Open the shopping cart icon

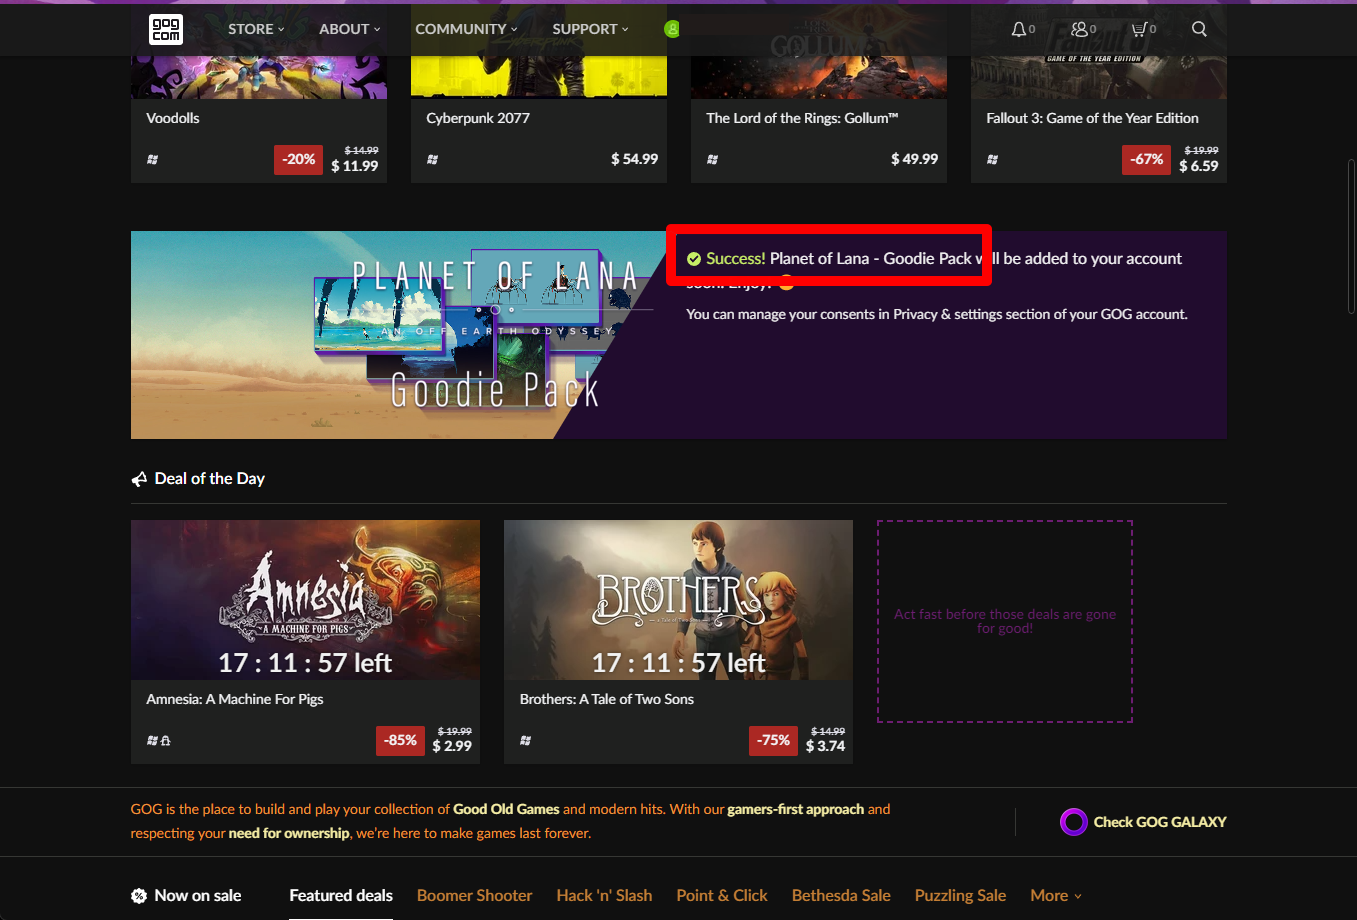pos(1138,29)
